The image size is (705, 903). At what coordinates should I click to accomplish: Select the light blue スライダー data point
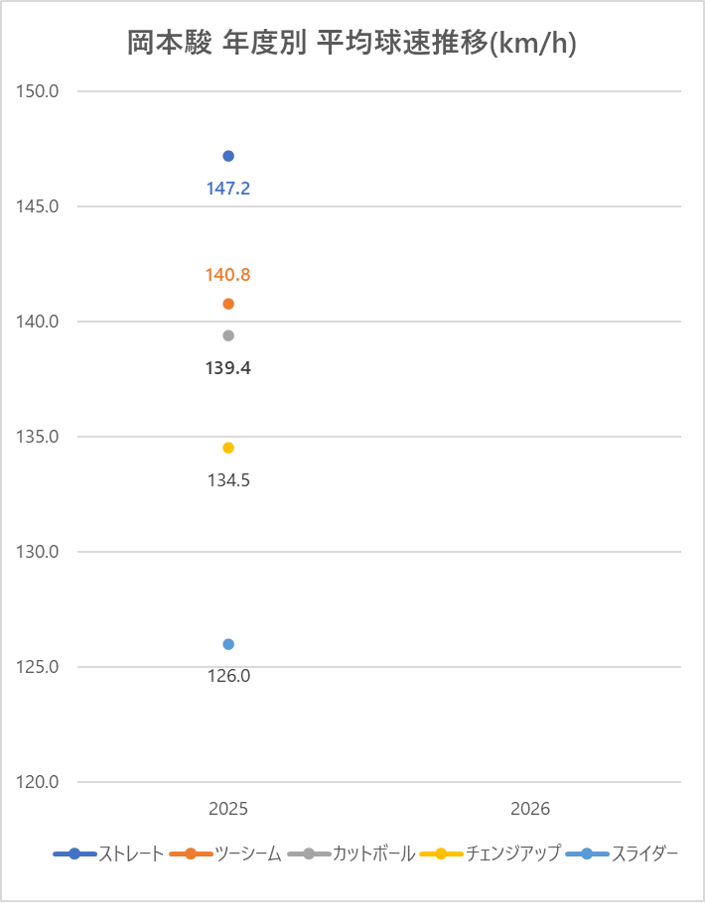228,644
